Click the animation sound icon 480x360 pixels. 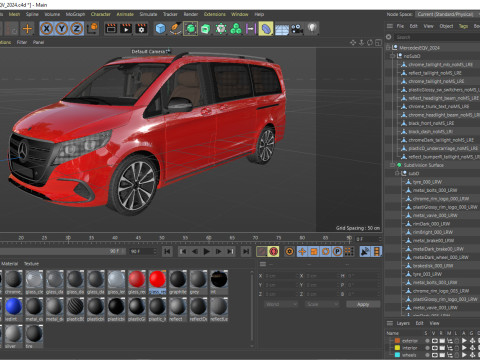[x=365, y=251]
